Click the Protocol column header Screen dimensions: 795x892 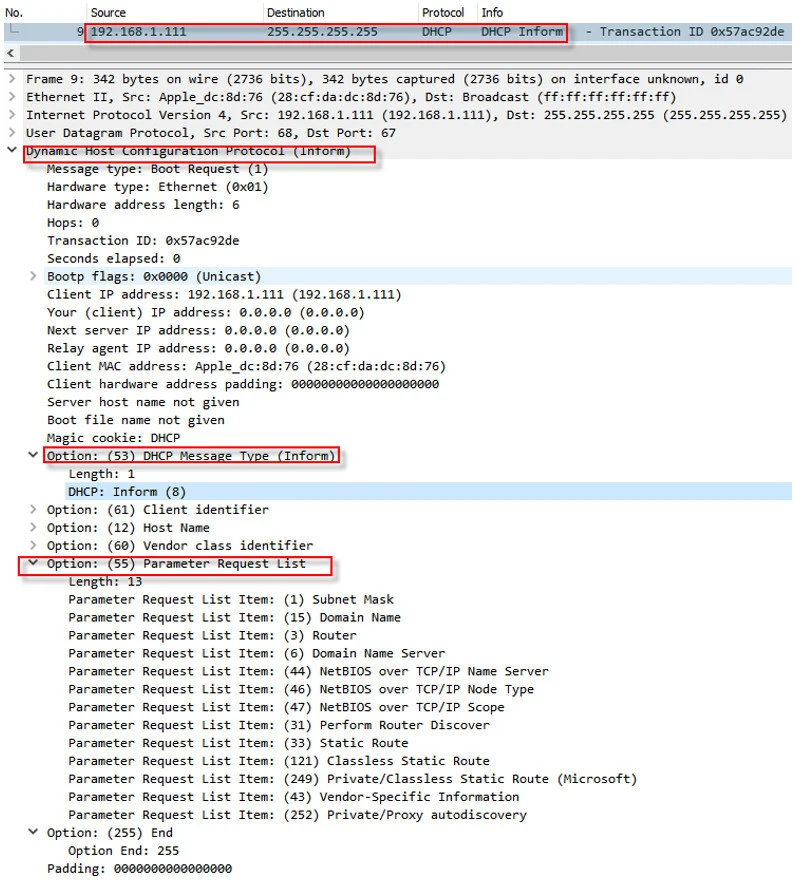point(444,13)
